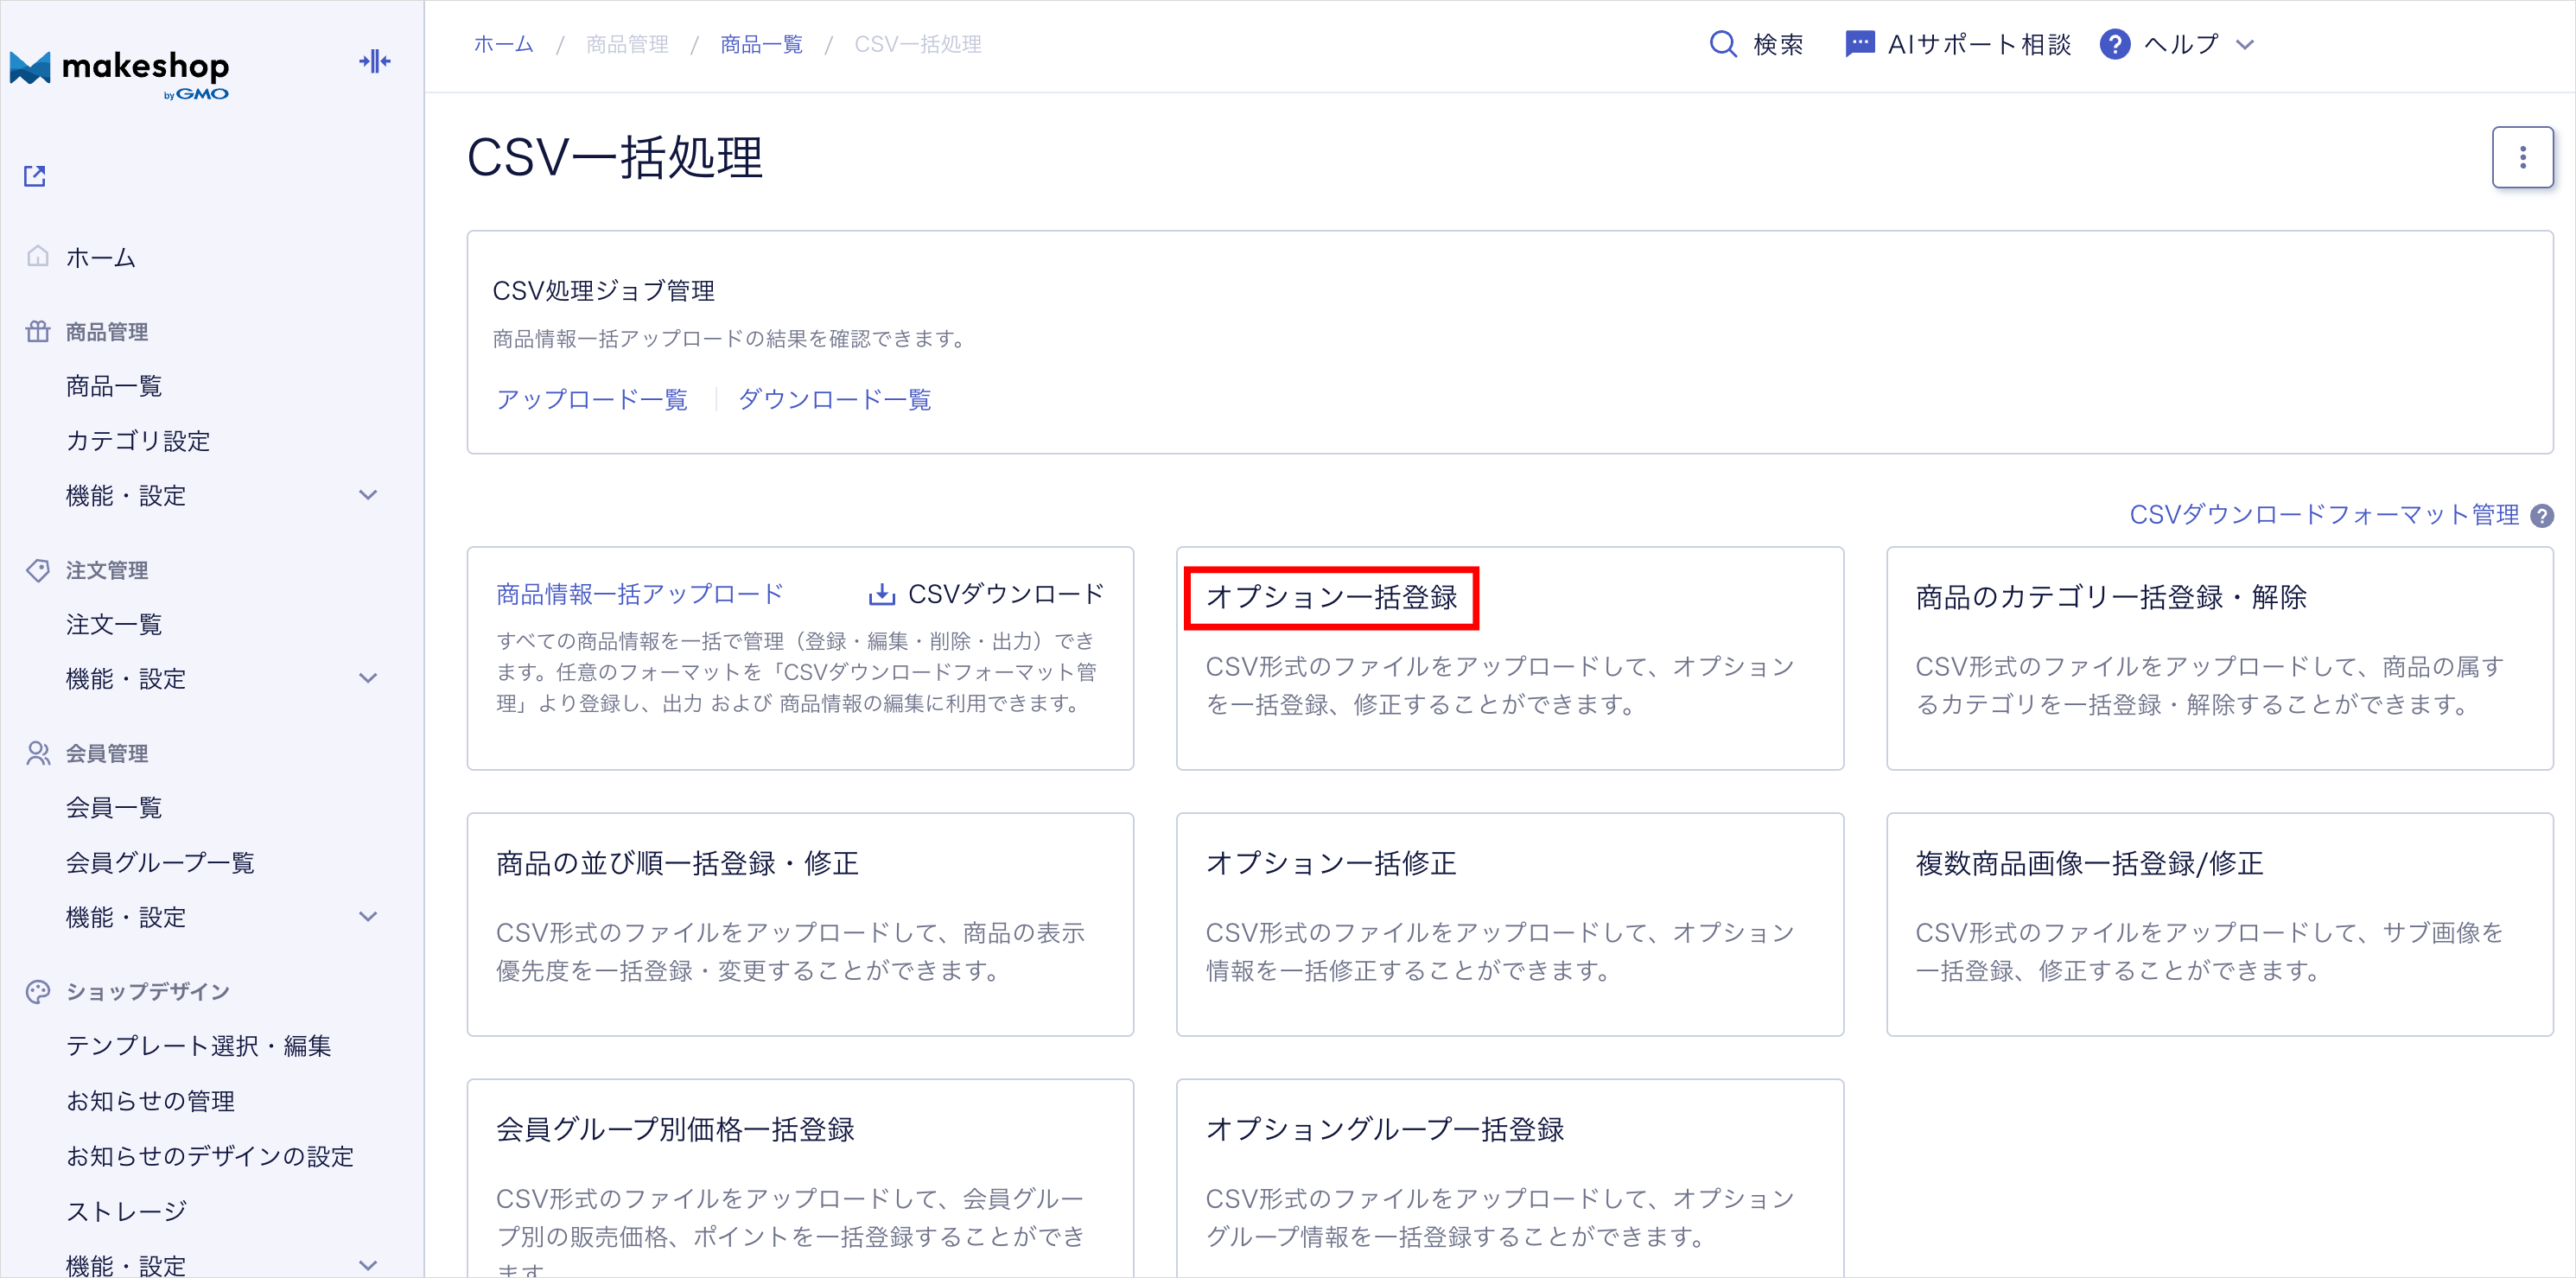The width and height of the screenshot is (2576, 1278).
Task: Open カテゴリ設定 in the sidebar
Action: tap(138, 441)
